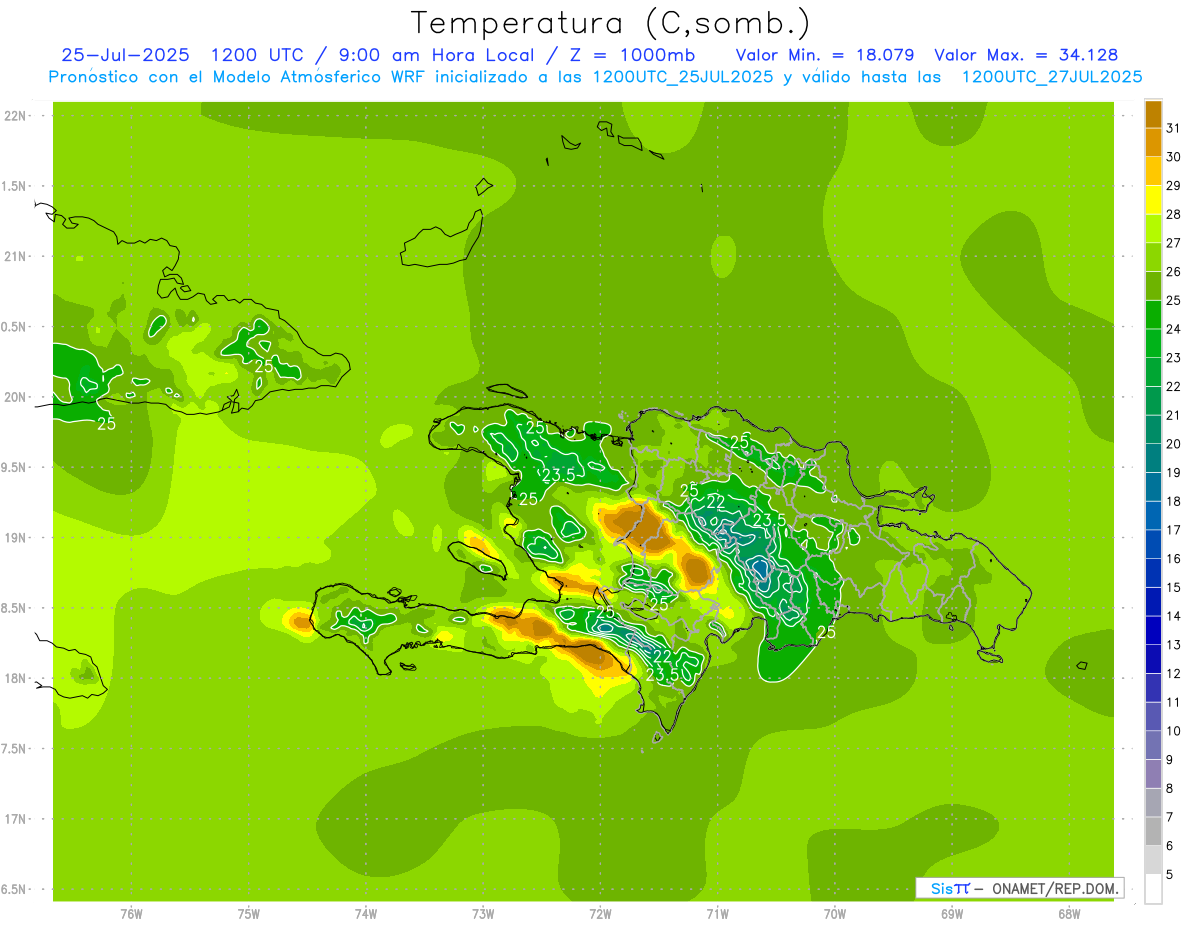1200x927 pixels.
Task: Click legend swatch between 27 and 28
Action: click(x=1153, y=228)
